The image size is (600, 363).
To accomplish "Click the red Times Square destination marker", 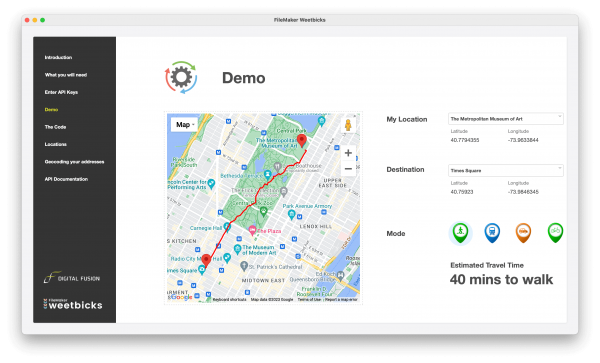I will [x=206, y=260].
